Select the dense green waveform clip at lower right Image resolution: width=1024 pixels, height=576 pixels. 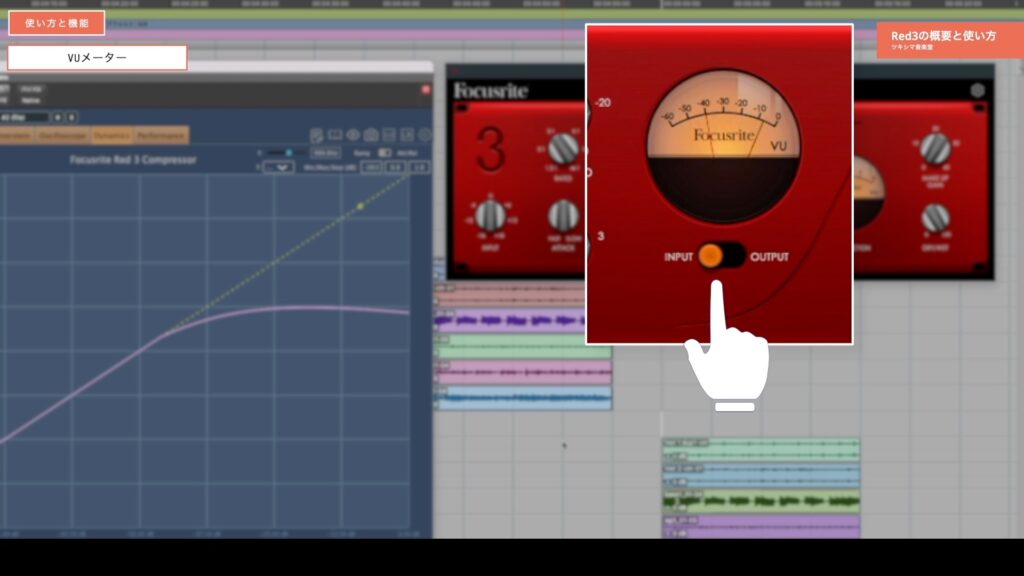[x=761, y=501]
